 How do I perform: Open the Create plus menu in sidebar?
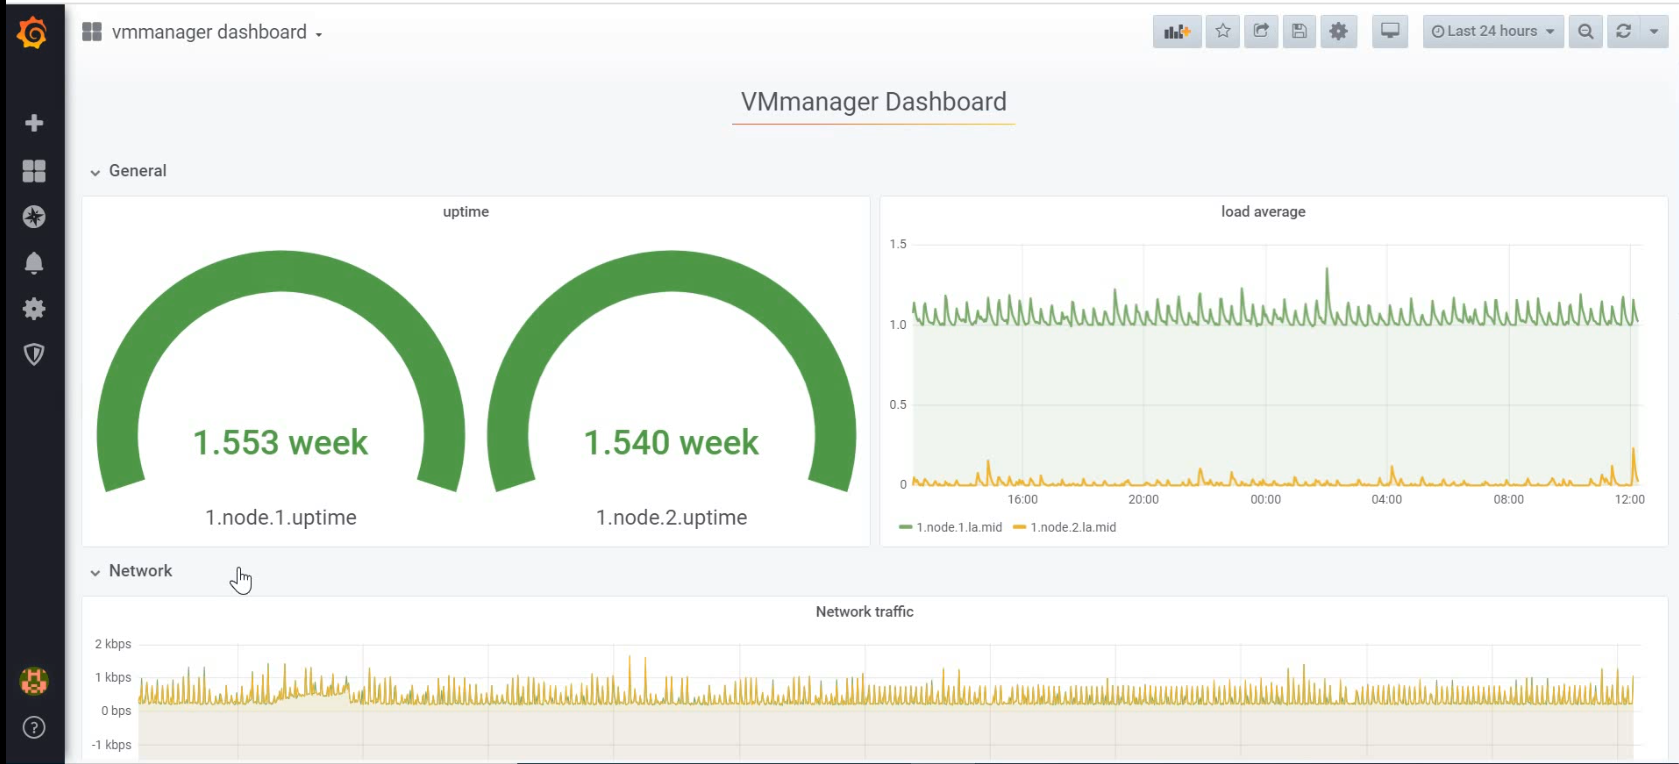coord(34,123)
